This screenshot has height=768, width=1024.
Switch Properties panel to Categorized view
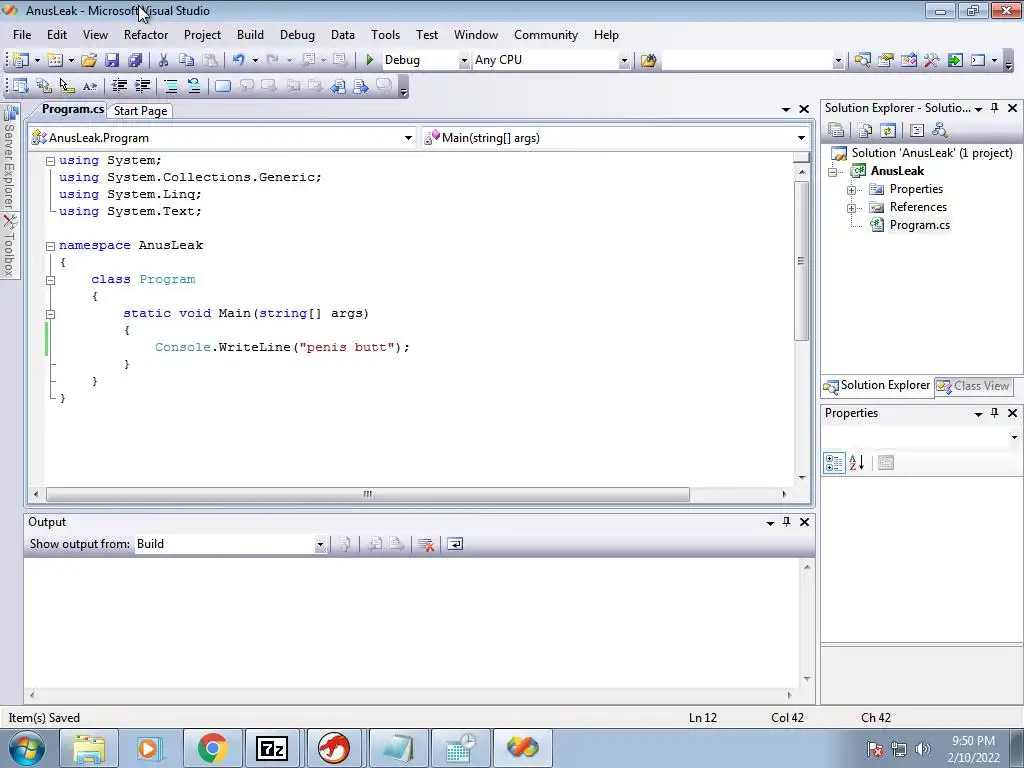point(834,463)
